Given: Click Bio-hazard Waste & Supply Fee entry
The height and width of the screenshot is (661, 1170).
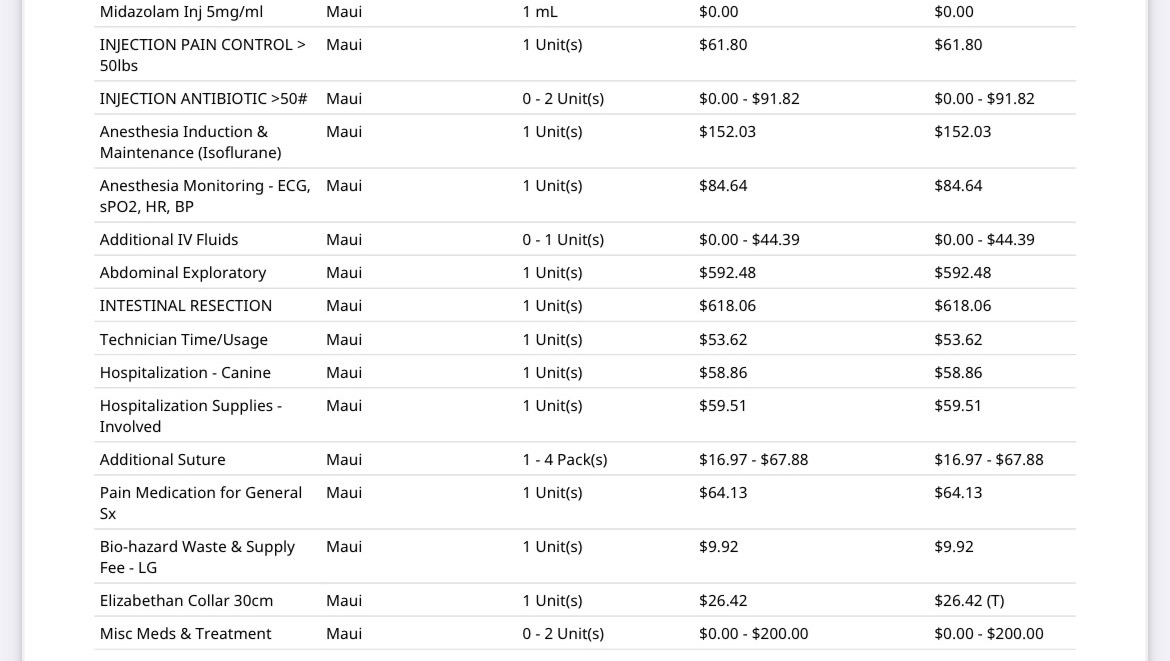Looking at the screenshot, I should tap(198, 557).
